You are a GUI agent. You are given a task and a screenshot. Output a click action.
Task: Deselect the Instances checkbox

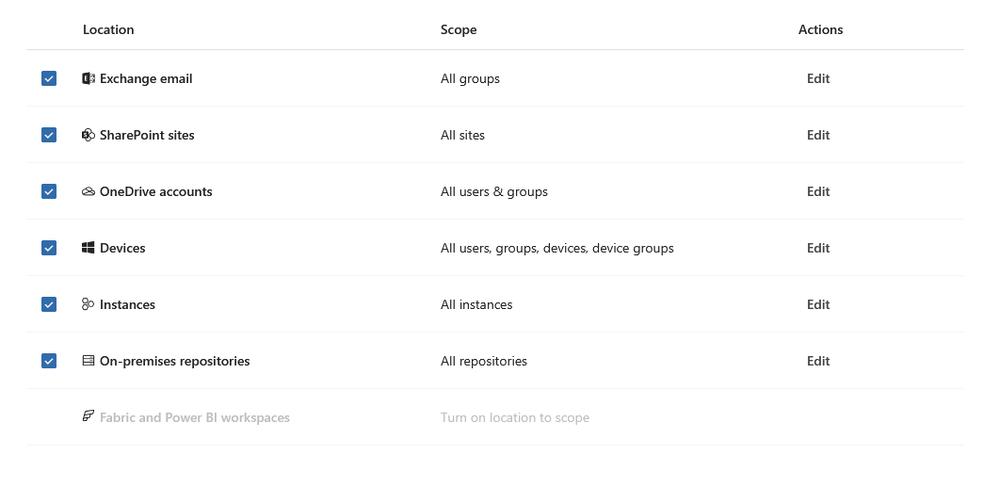(x=49, y=305)
